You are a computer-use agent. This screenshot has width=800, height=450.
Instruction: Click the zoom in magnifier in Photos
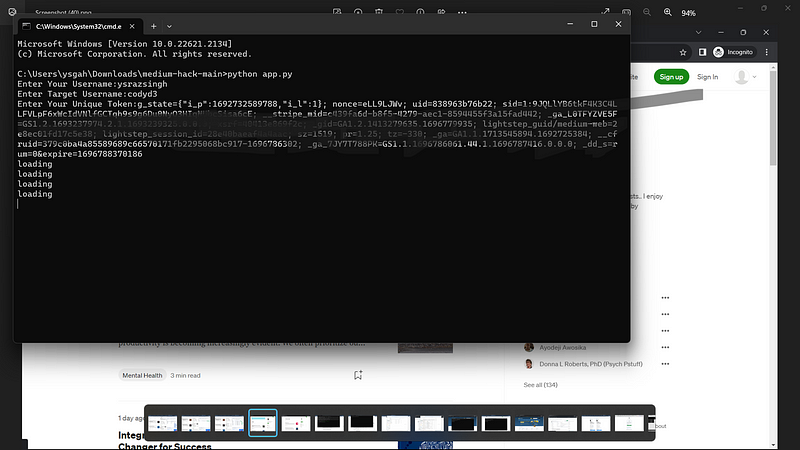coord(667,12)
